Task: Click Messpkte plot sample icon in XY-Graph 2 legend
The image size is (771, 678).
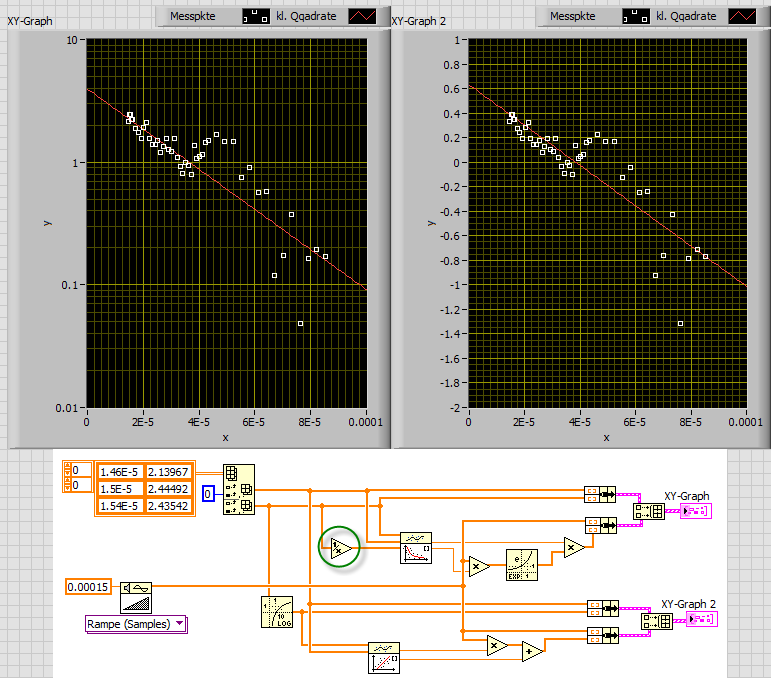Action: tap(636, 16)
